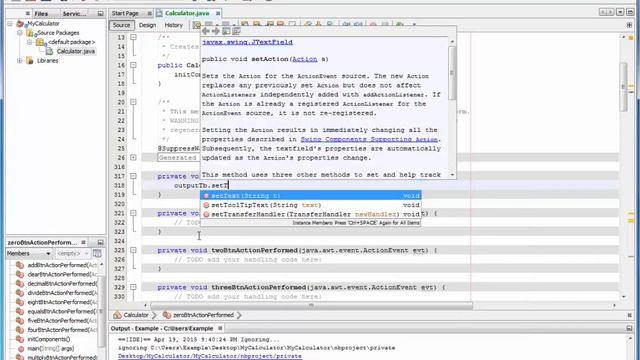Viewport: 640px width, 360px height.
Task: Maximize the editor window icon
Action: pyautogui.click(x=630, y=12)
